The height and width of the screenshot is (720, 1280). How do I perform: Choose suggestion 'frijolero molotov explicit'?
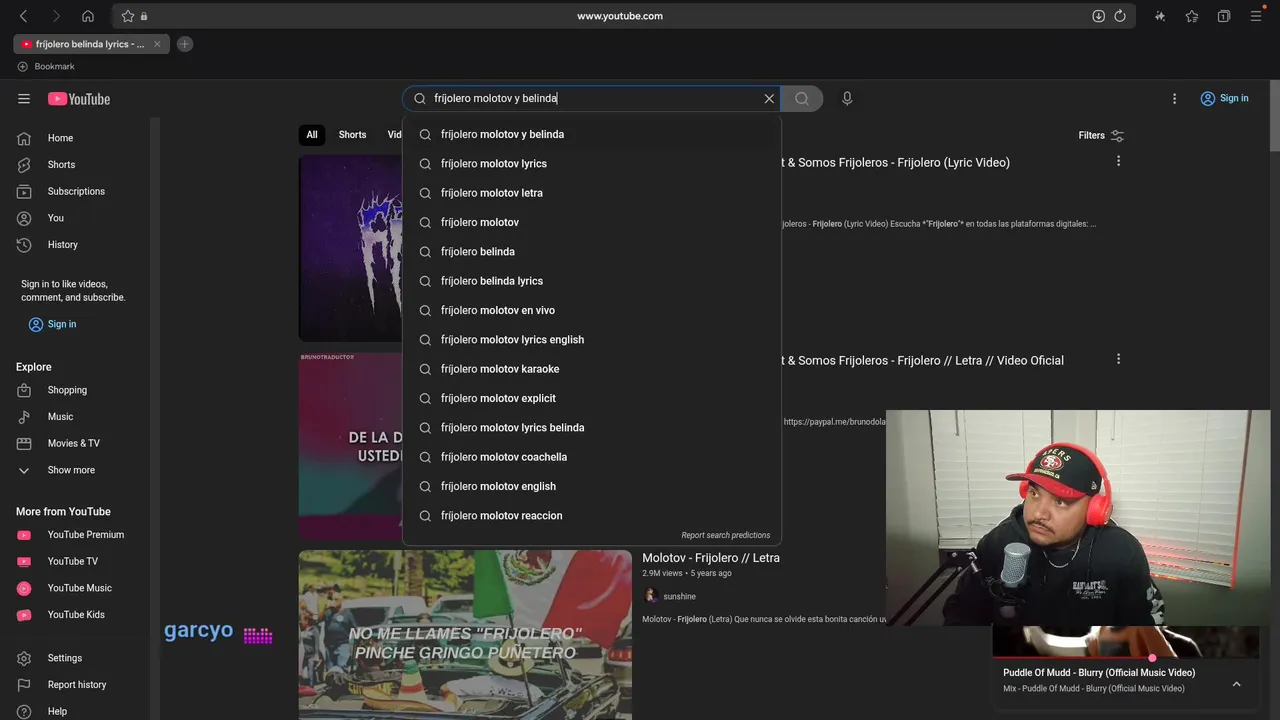coord(592,398)
